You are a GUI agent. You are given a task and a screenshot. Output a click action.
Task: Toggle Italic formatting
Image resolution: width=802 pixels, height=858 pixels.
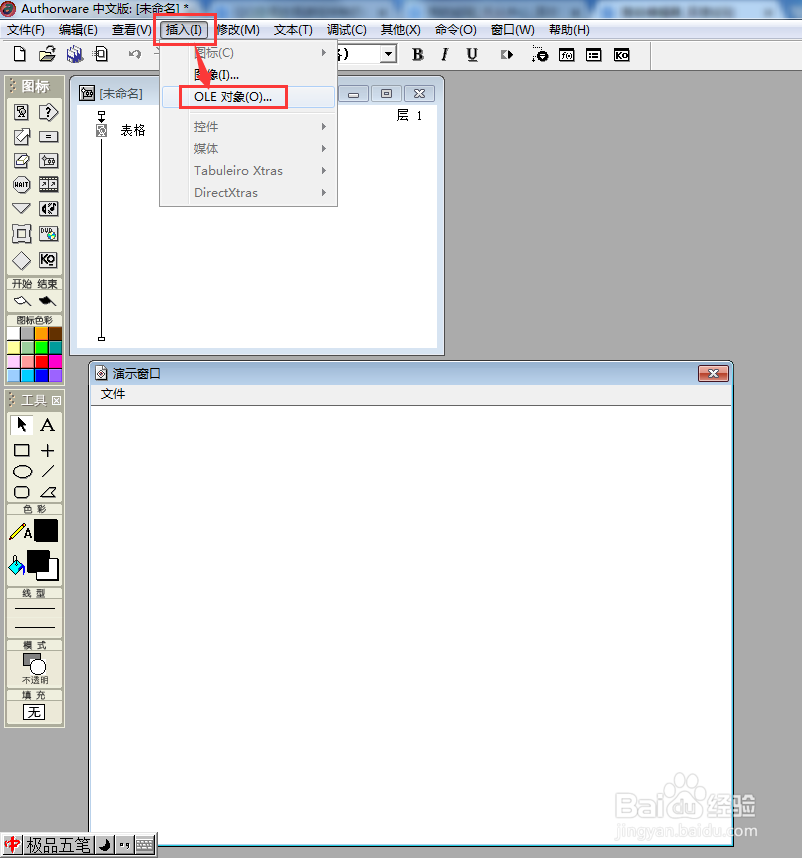coord(445,54)
